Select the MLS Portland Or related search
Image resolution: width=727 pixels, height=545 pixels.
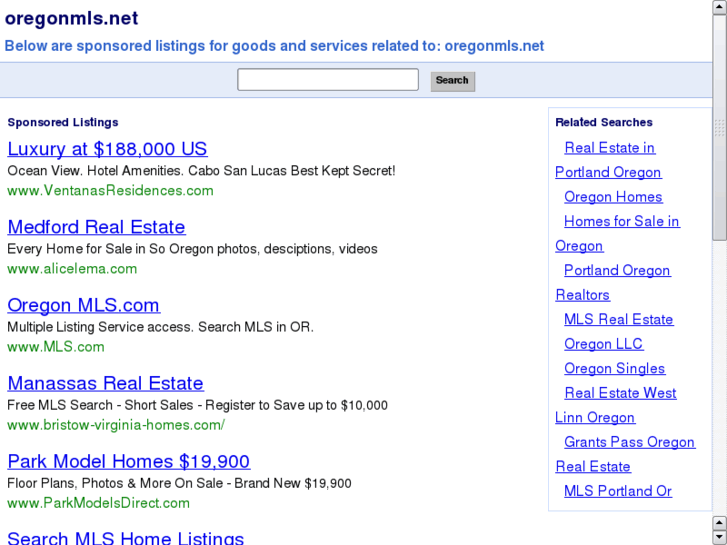pyautogui.click(x=618, y=491)
